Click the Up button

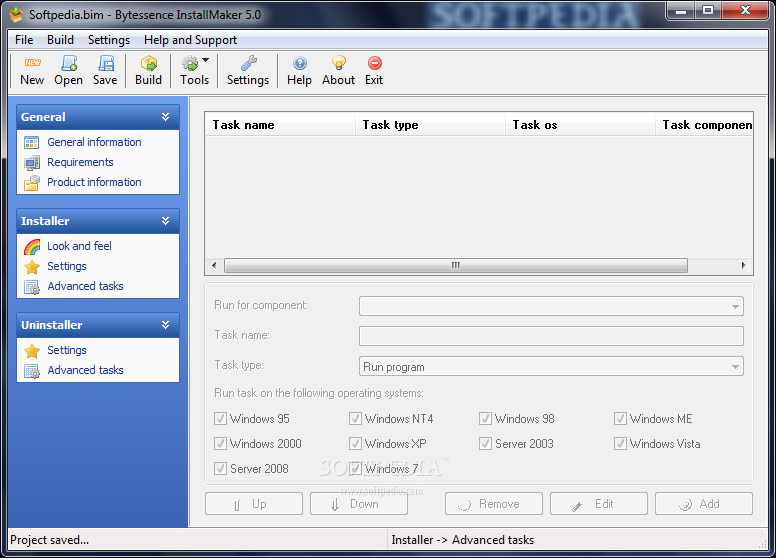[x=254, y=504]
